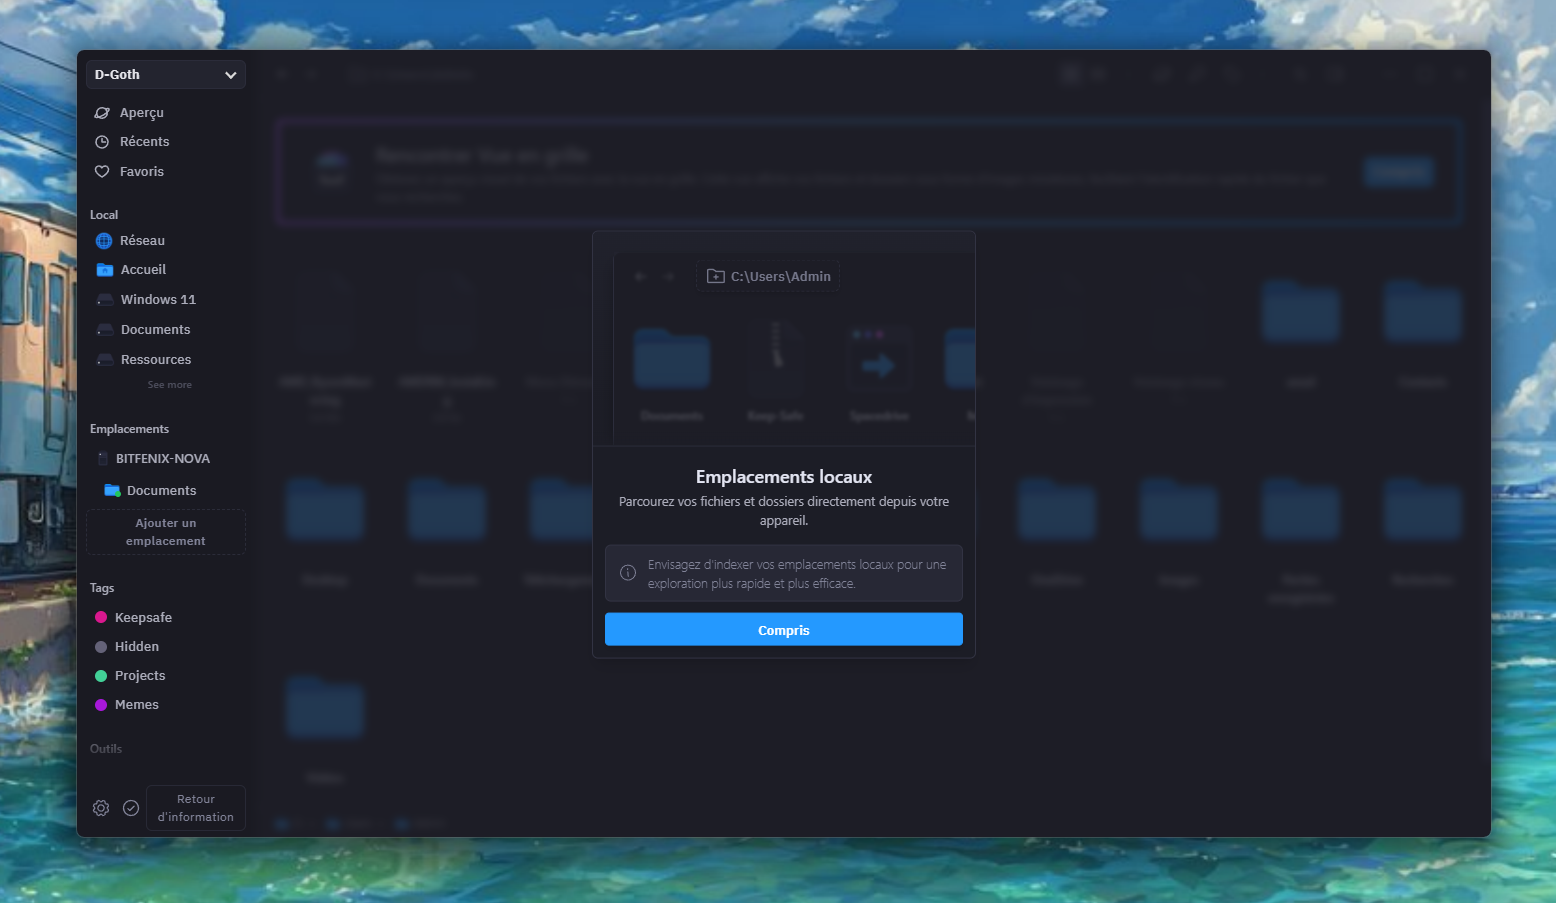Open Favoris heart icon

[x=102, y=172]
